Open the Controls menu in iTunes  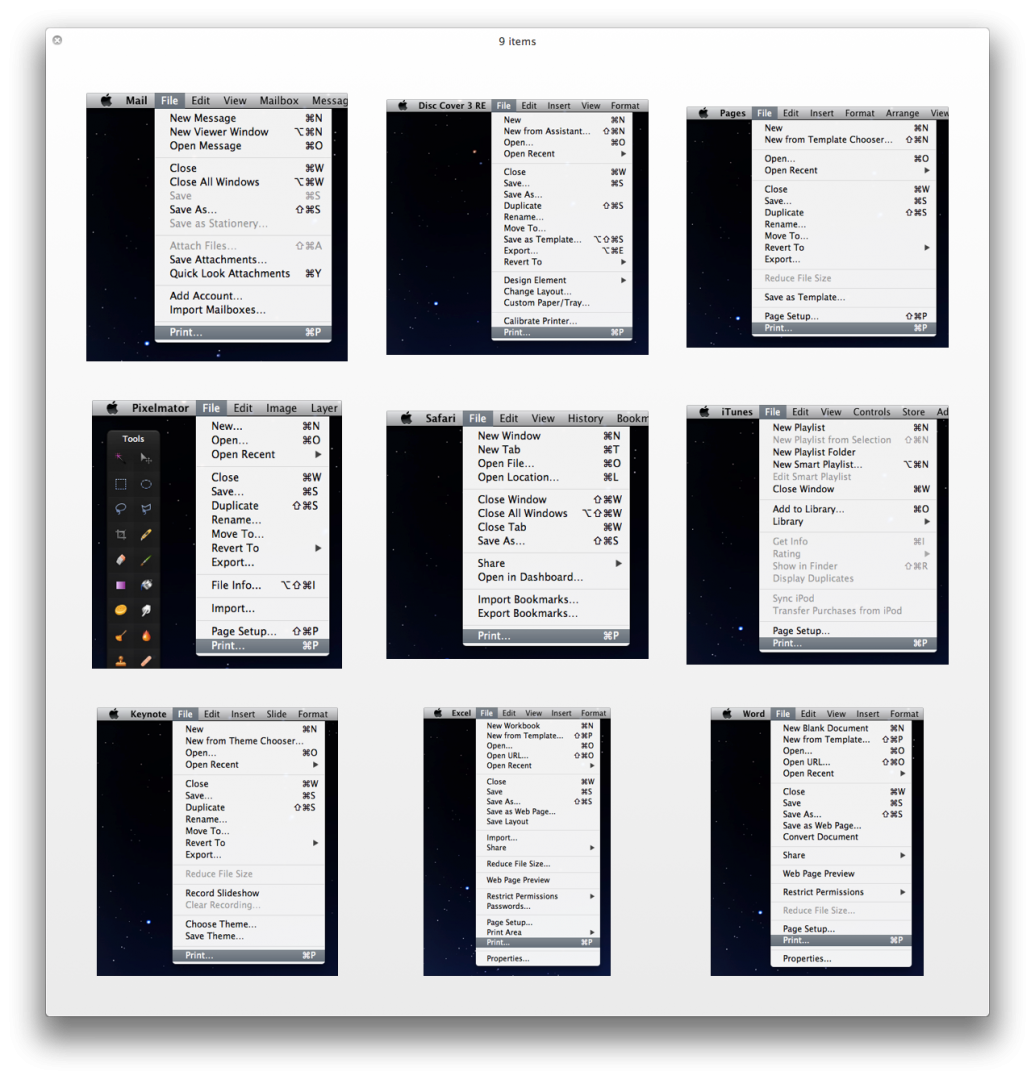[871, 412]
